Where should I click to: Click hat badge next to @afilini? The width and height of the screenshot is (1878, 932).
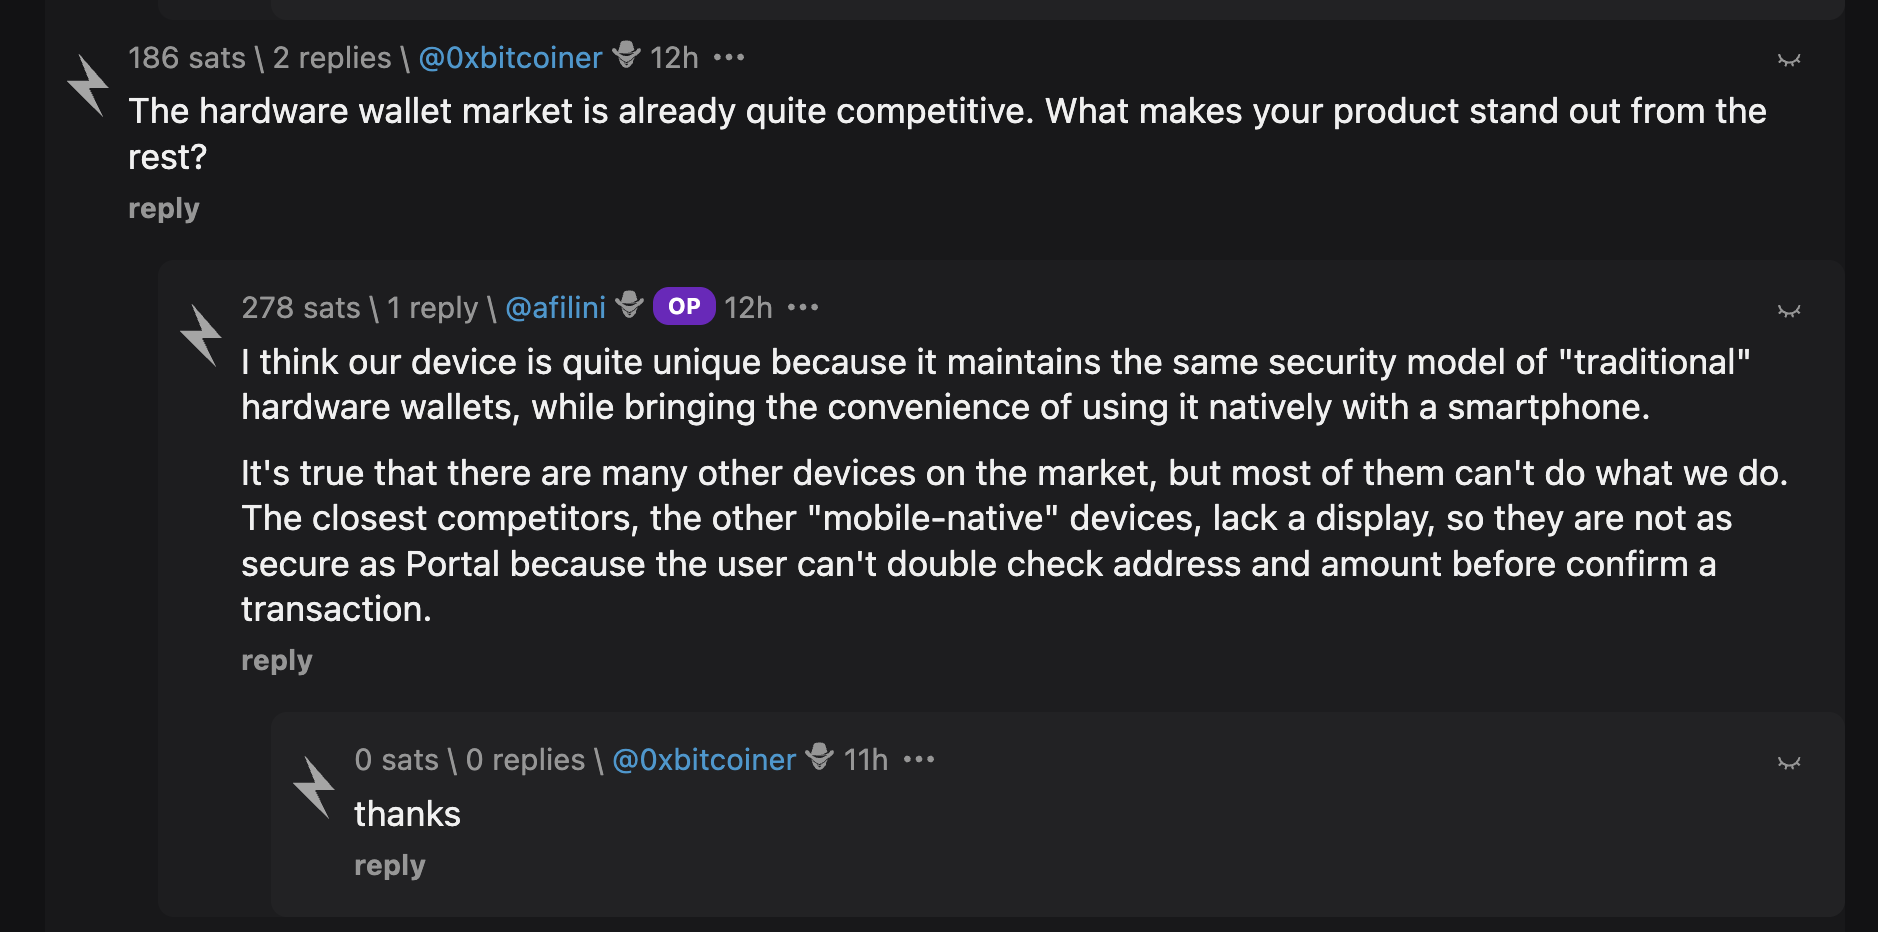tap(629, 304)
